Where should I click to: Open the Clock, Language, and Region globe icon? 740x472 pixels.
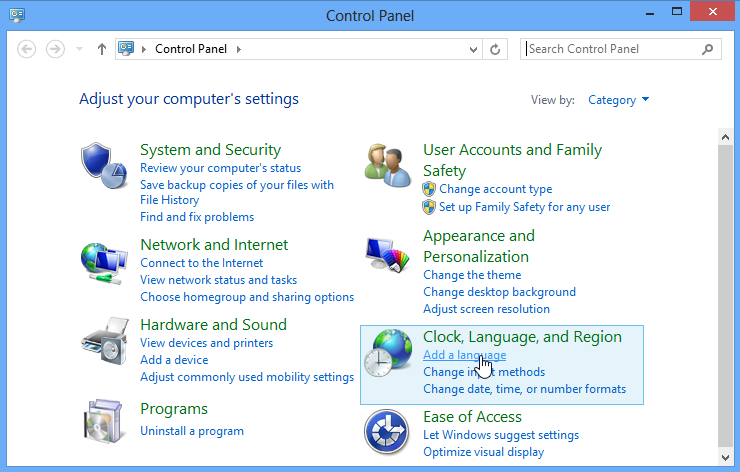[x=387, y=353]
